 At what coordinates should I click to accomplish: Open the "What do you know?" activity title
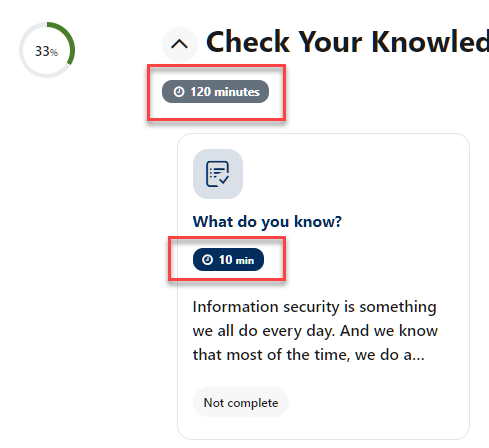click(267, 222)
